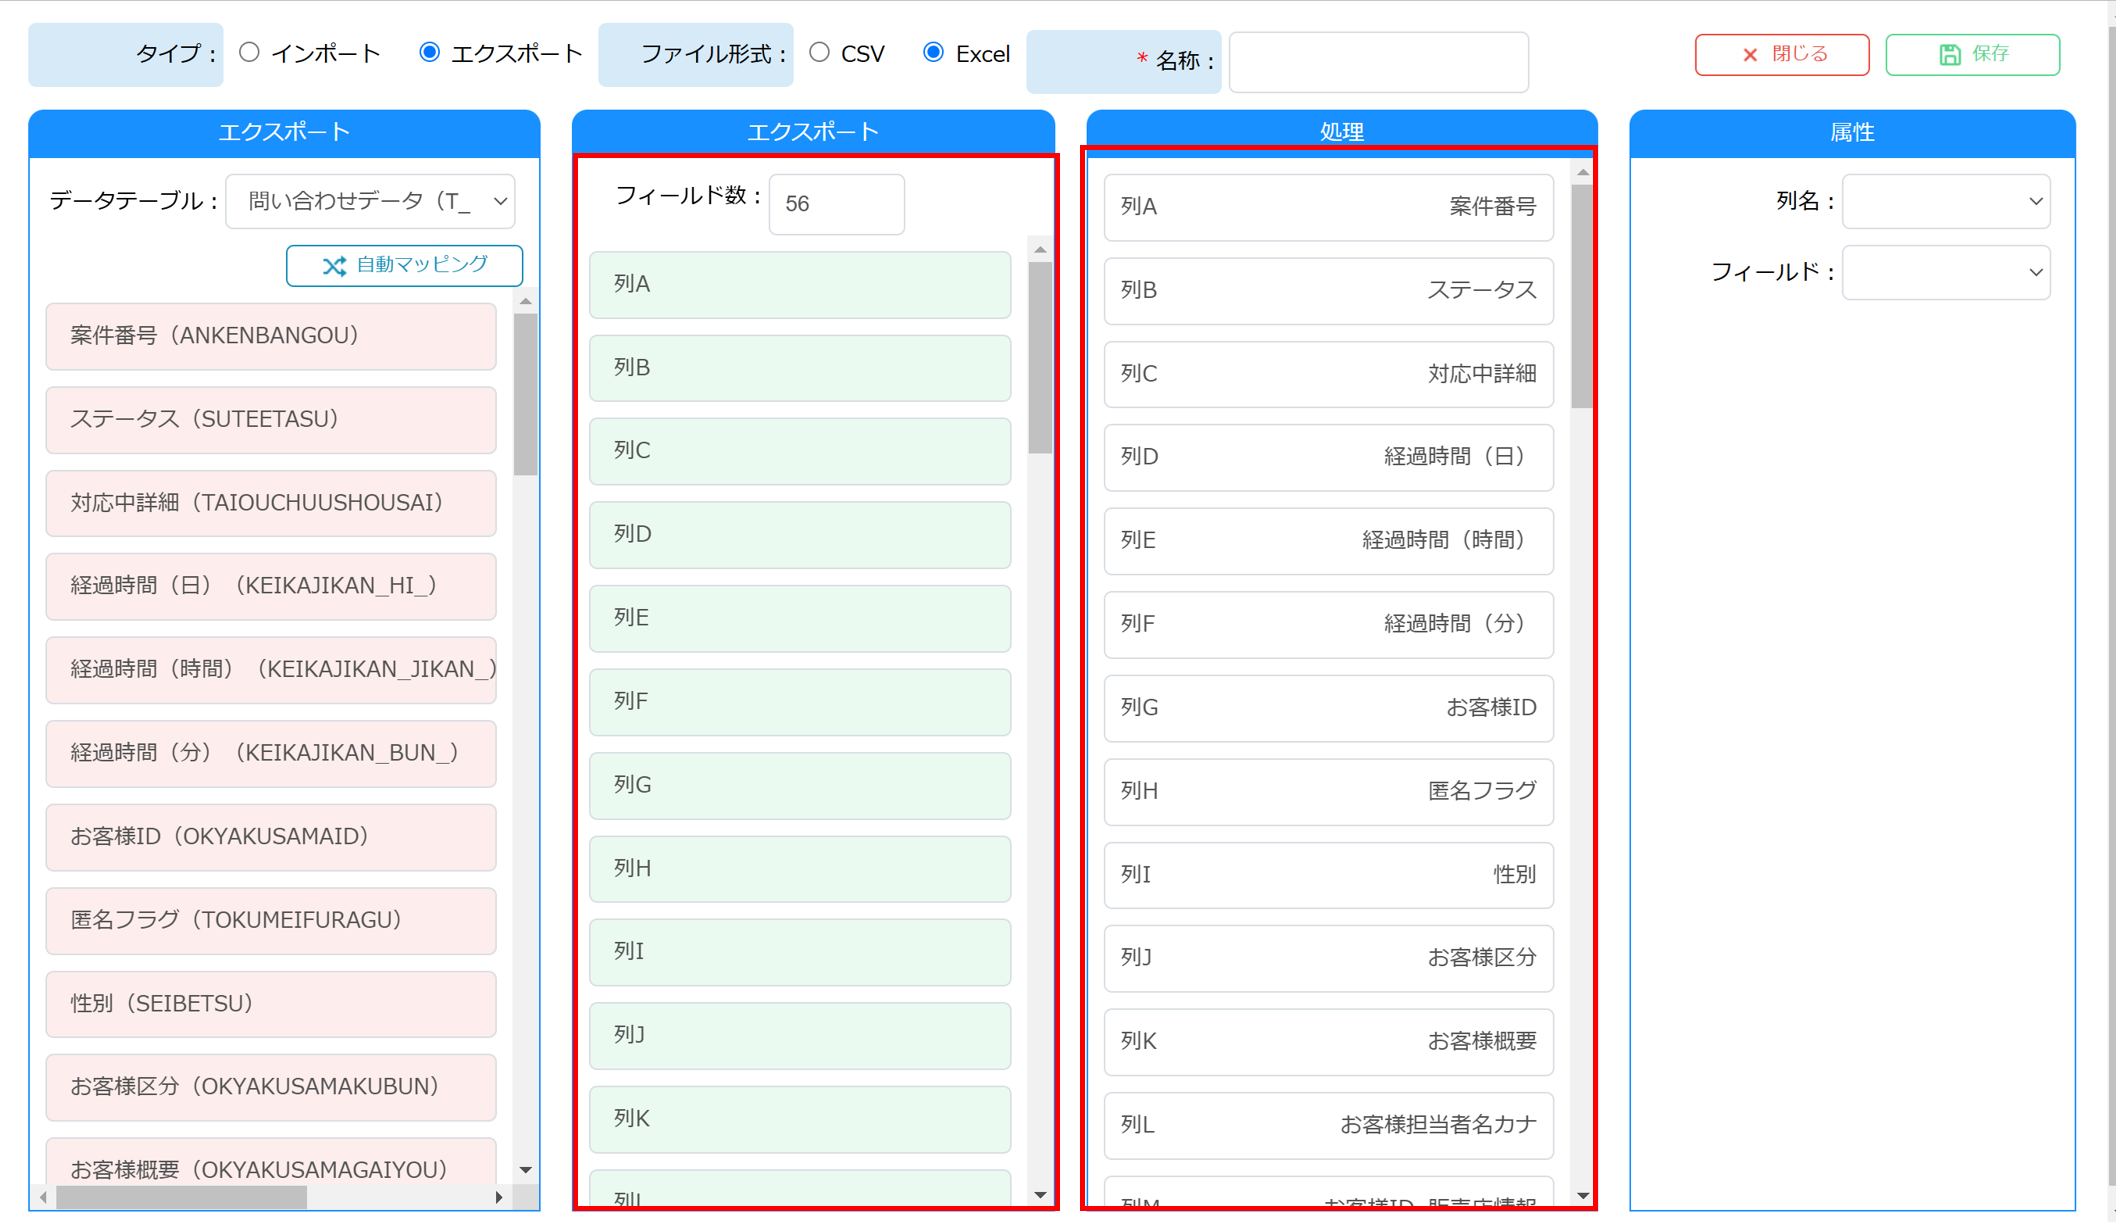Image resolution: width=2116 pixels, height=1222 pixels.
Task: Click green 列I item in export list
Action: [x=800, y=952]
